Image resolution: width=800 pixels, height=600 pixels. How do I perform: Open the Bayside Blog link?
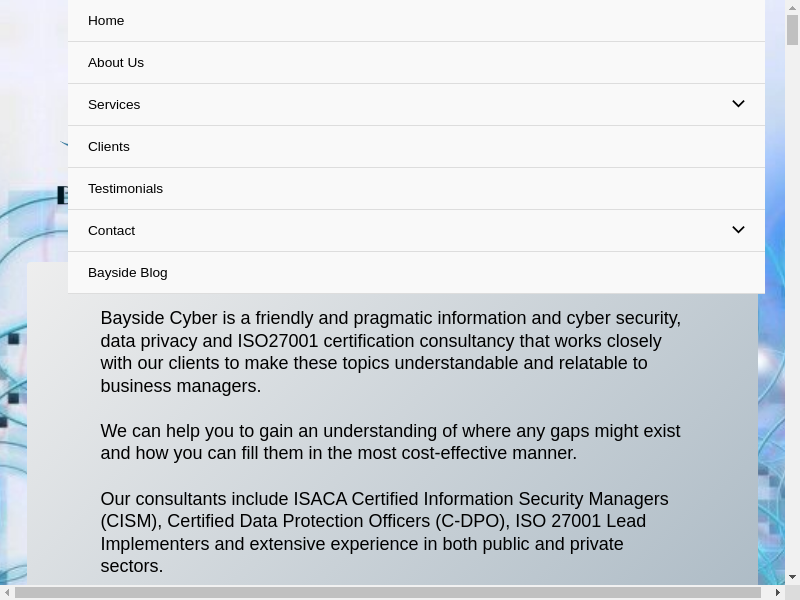point(128,273)
